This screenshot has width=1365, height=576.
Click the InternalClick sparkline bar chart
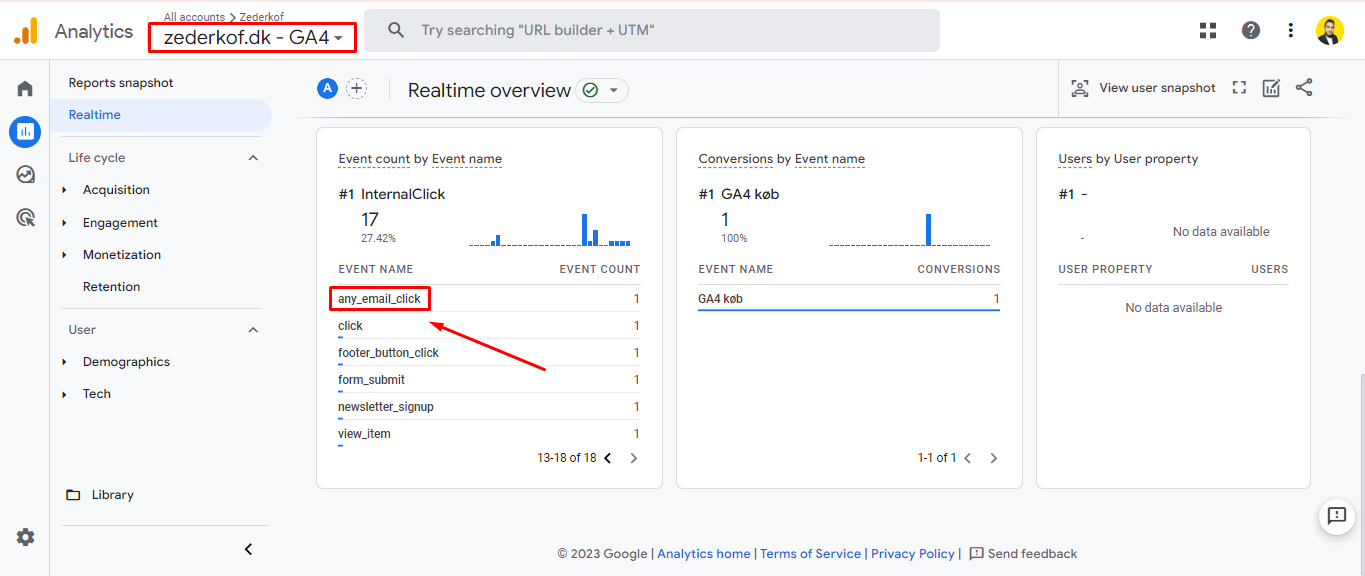coord(550,229)
